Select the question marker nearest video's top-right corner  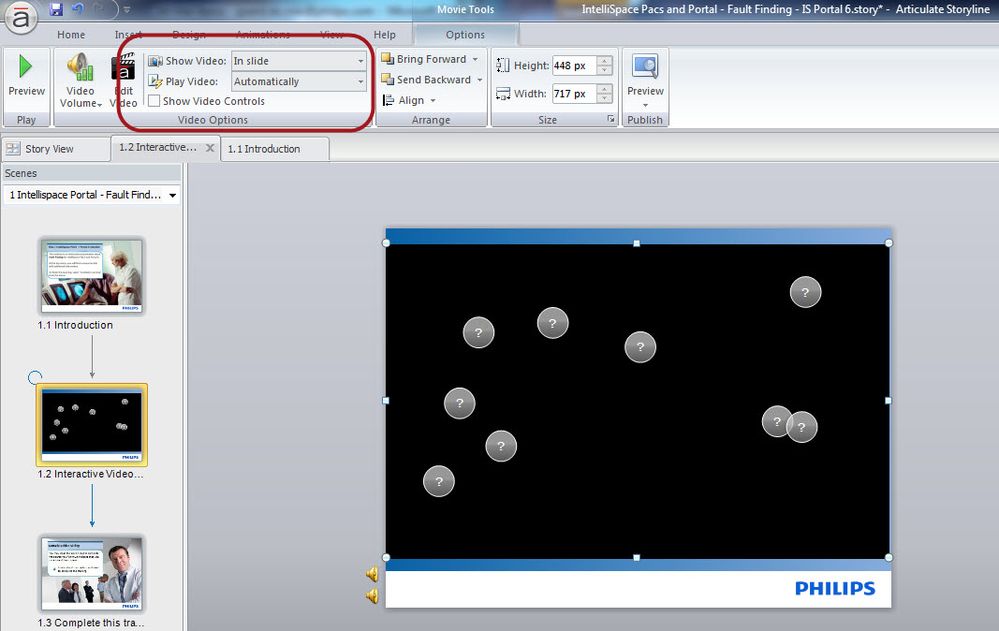805,292
